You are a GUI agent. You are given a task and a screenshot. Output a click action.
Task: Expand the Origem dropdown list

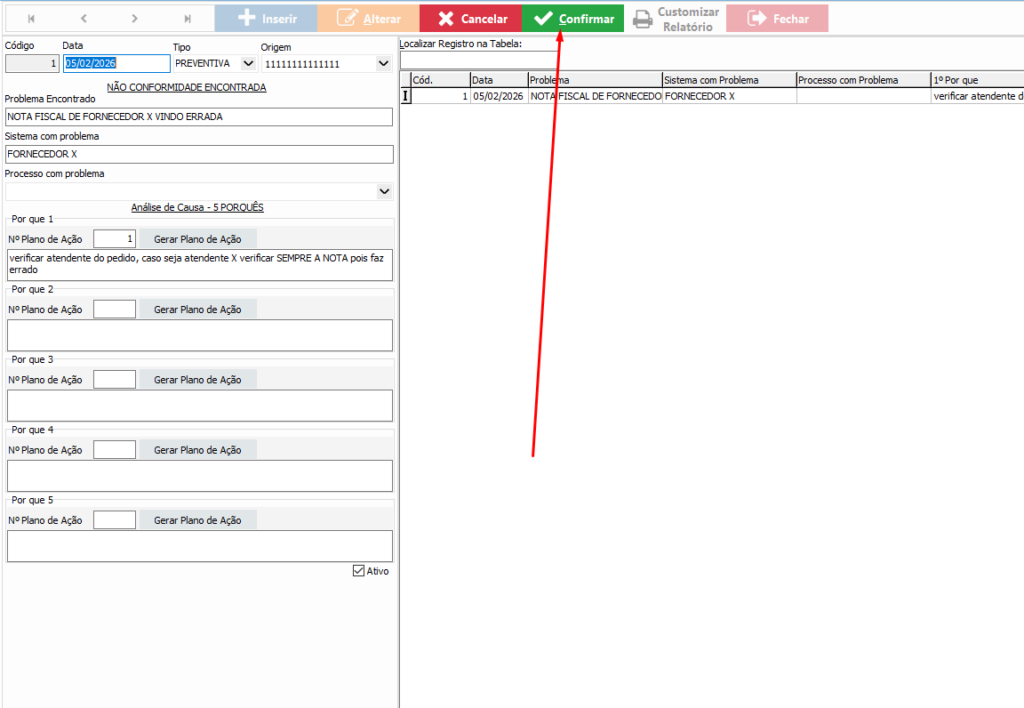click(x=382, y=63)
